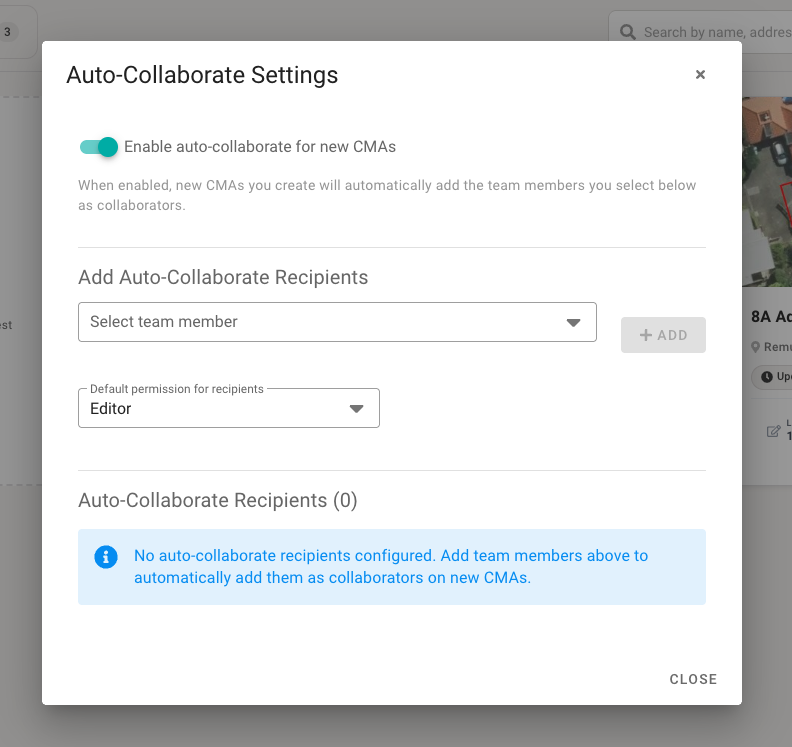Click the 'Auto-Collaborate Settings' dialog title
This screenshot has width=792, height=747.
tap(202, 75)
